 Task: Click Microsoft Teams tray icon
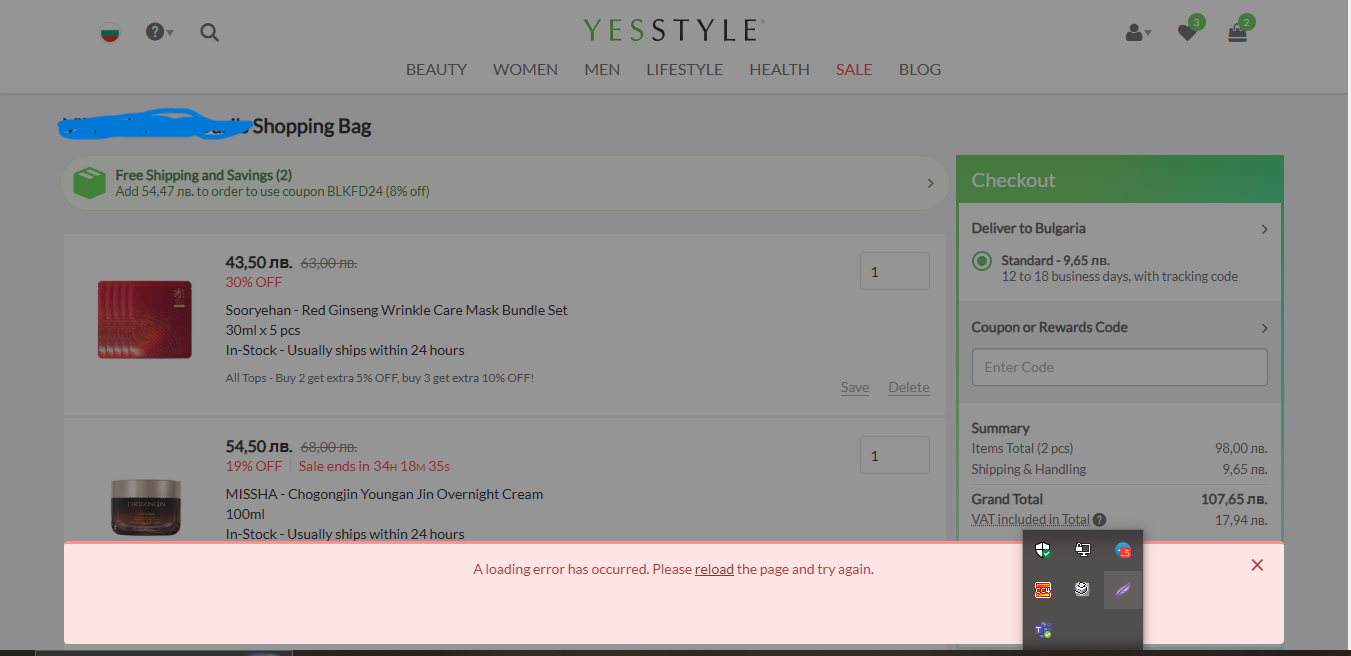pyautogui.click(x=1043, y=630)
